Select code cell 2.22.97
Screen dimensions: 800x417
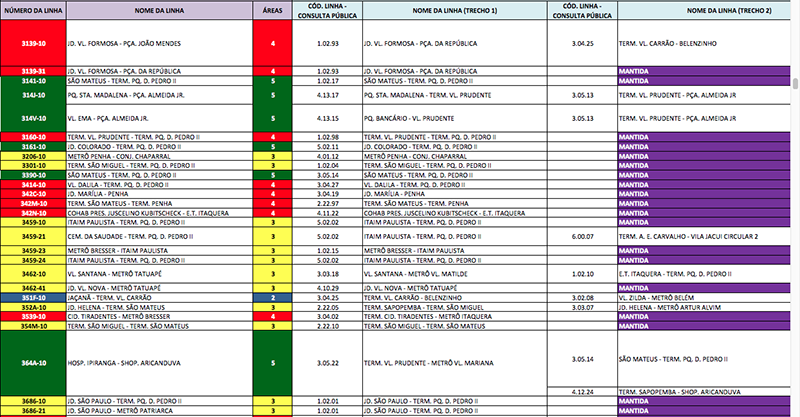point(328,204)
